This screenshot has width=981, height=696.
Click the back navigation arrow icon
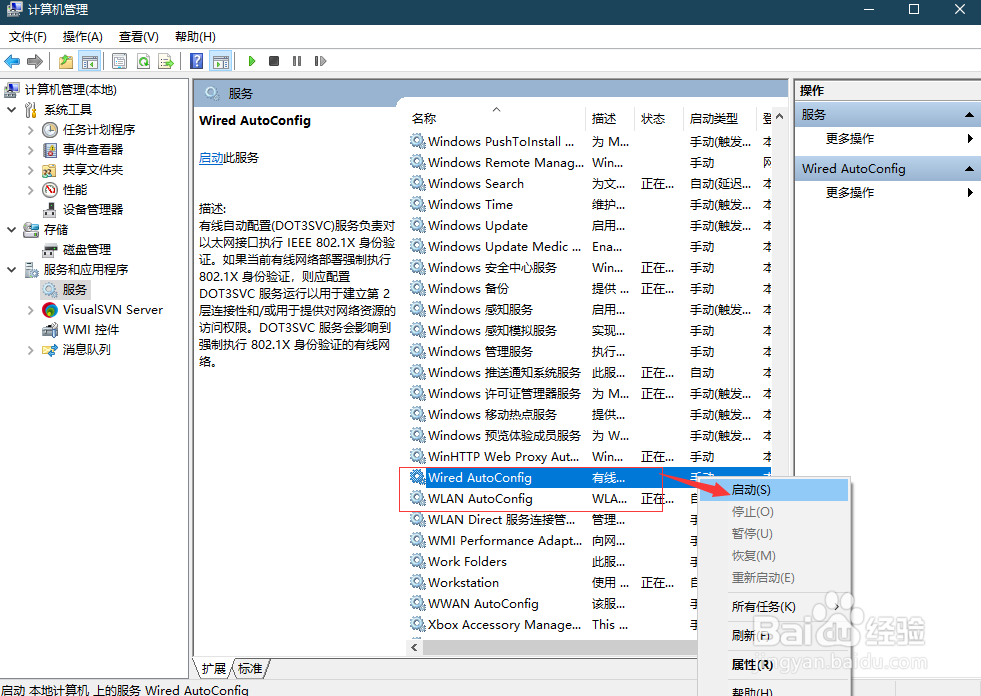[x=12, y=61]
